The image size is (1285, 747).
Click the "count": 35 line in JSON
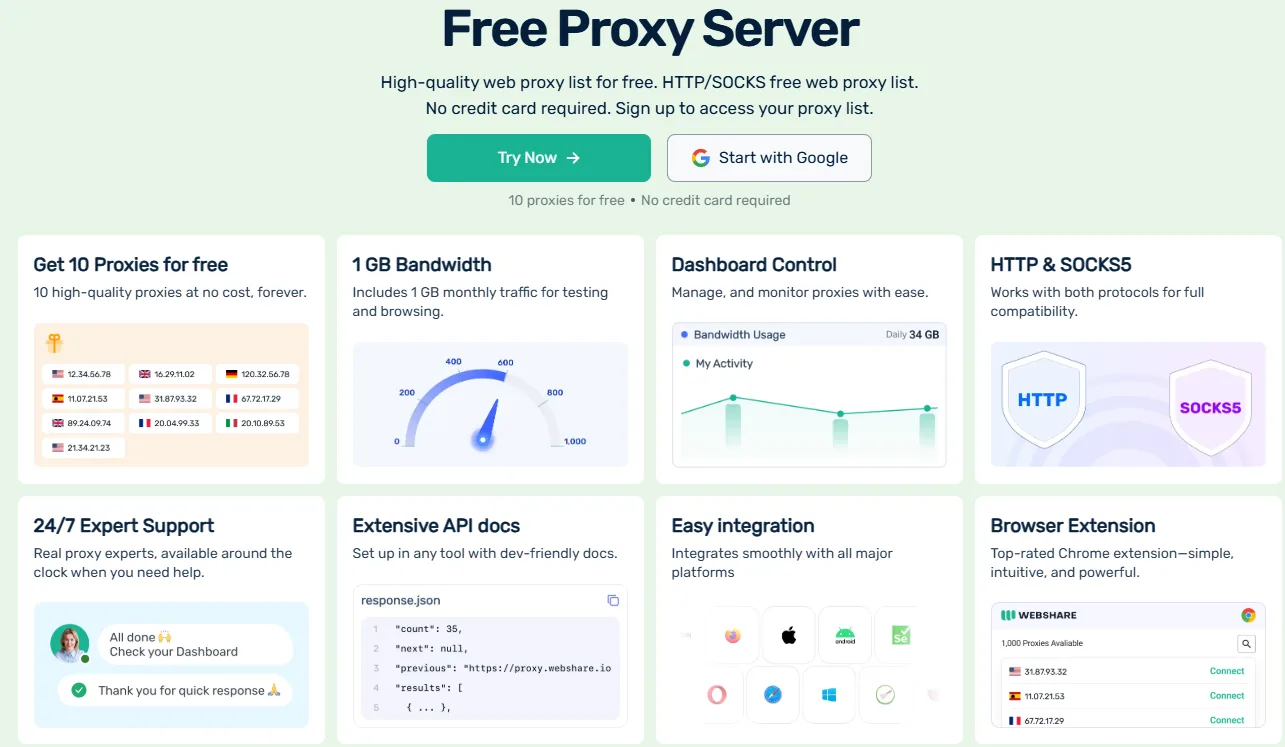(429, 629)
